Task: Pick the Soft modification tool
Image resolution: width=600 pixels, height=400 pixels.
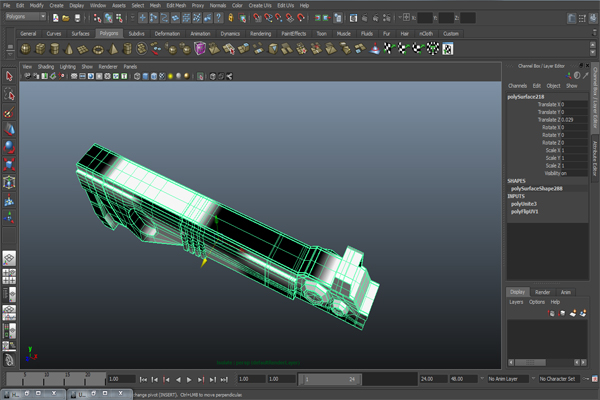Action: click(9, 200)
